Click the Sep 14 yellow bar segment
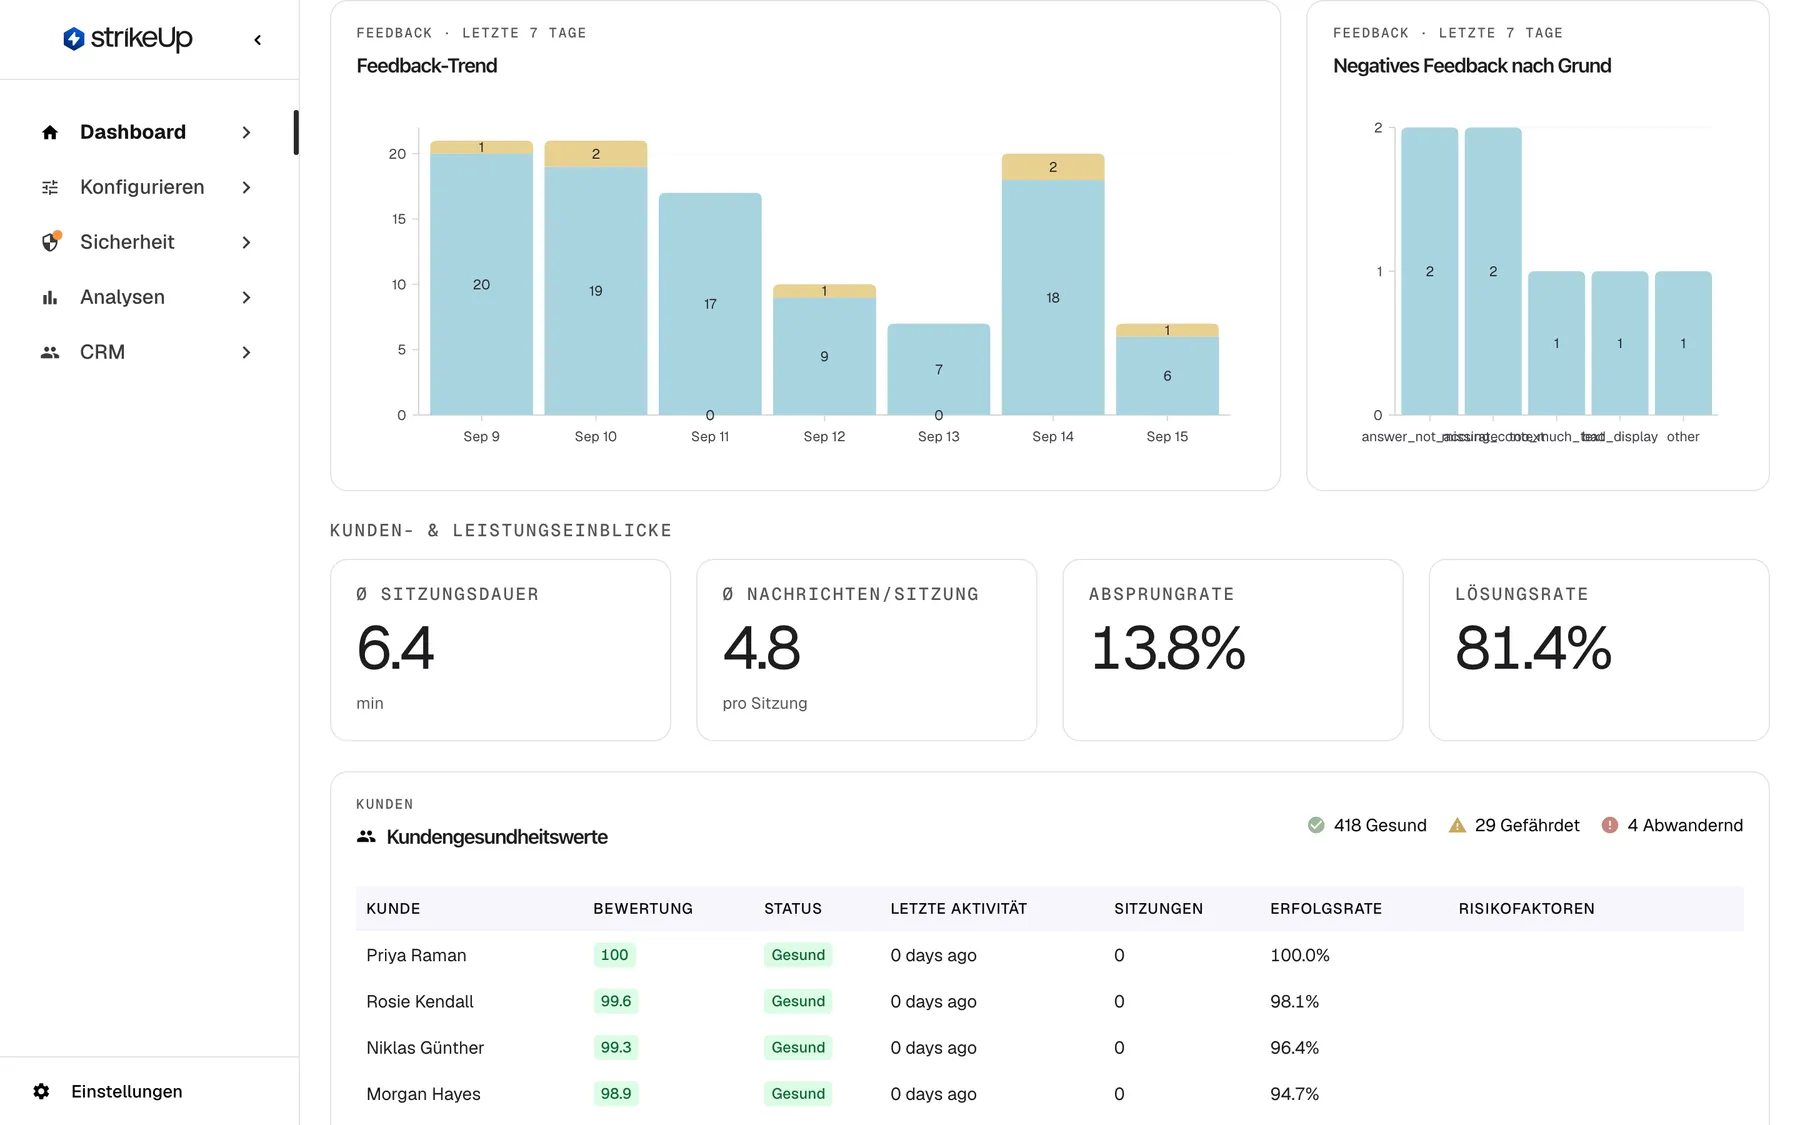 point(1053,167)
